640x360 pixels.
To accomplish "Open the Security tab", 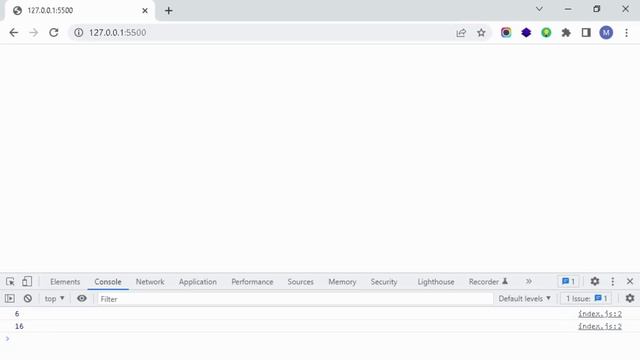I will click(x=384, y=282).
